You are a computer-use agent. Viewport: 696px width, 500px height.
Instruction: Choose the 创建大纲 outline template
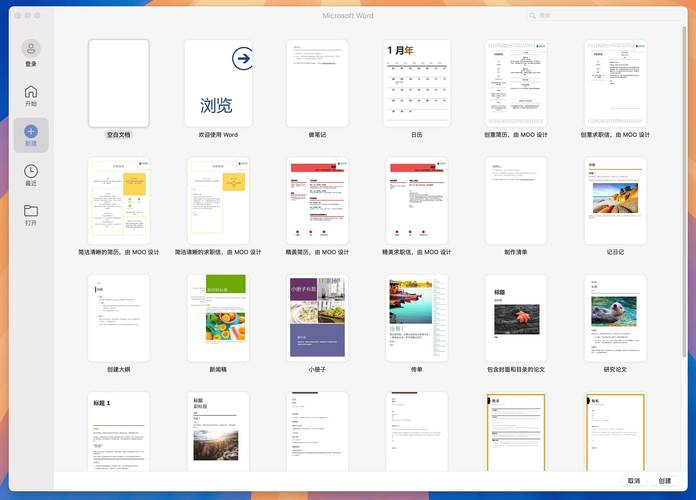(x=119, y=317)
